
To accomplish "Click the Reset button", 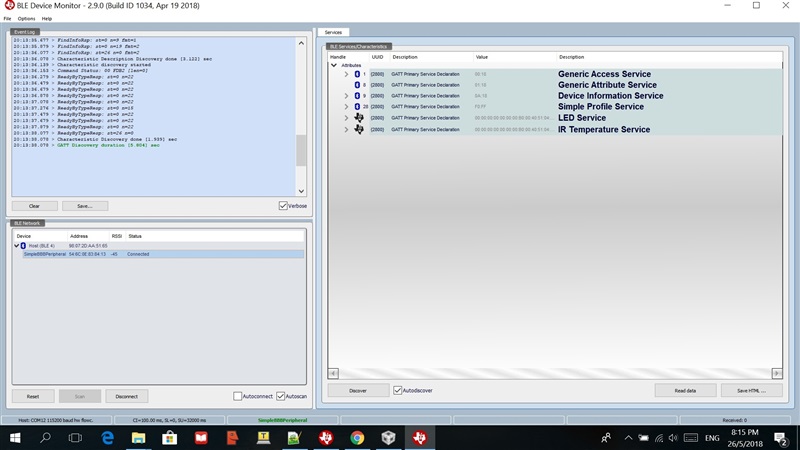I will coord(33,396).
